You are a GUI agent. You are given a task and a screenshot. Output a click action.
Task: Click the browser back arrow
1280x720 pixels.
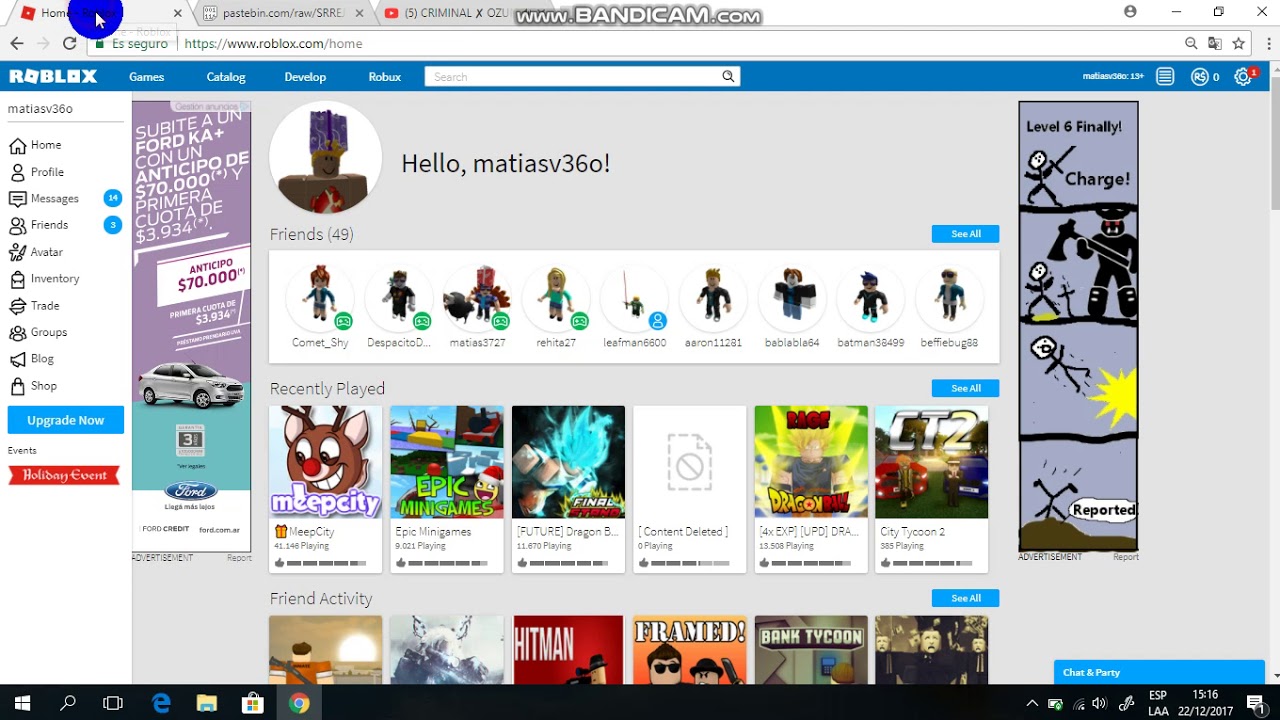pyautogui.click(x=17, y=43)
